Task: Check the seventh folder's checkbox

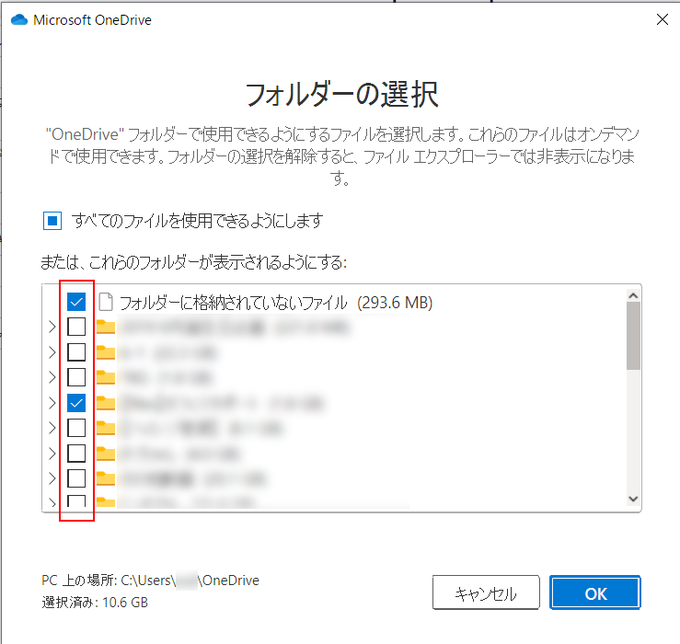Action: 76,479
